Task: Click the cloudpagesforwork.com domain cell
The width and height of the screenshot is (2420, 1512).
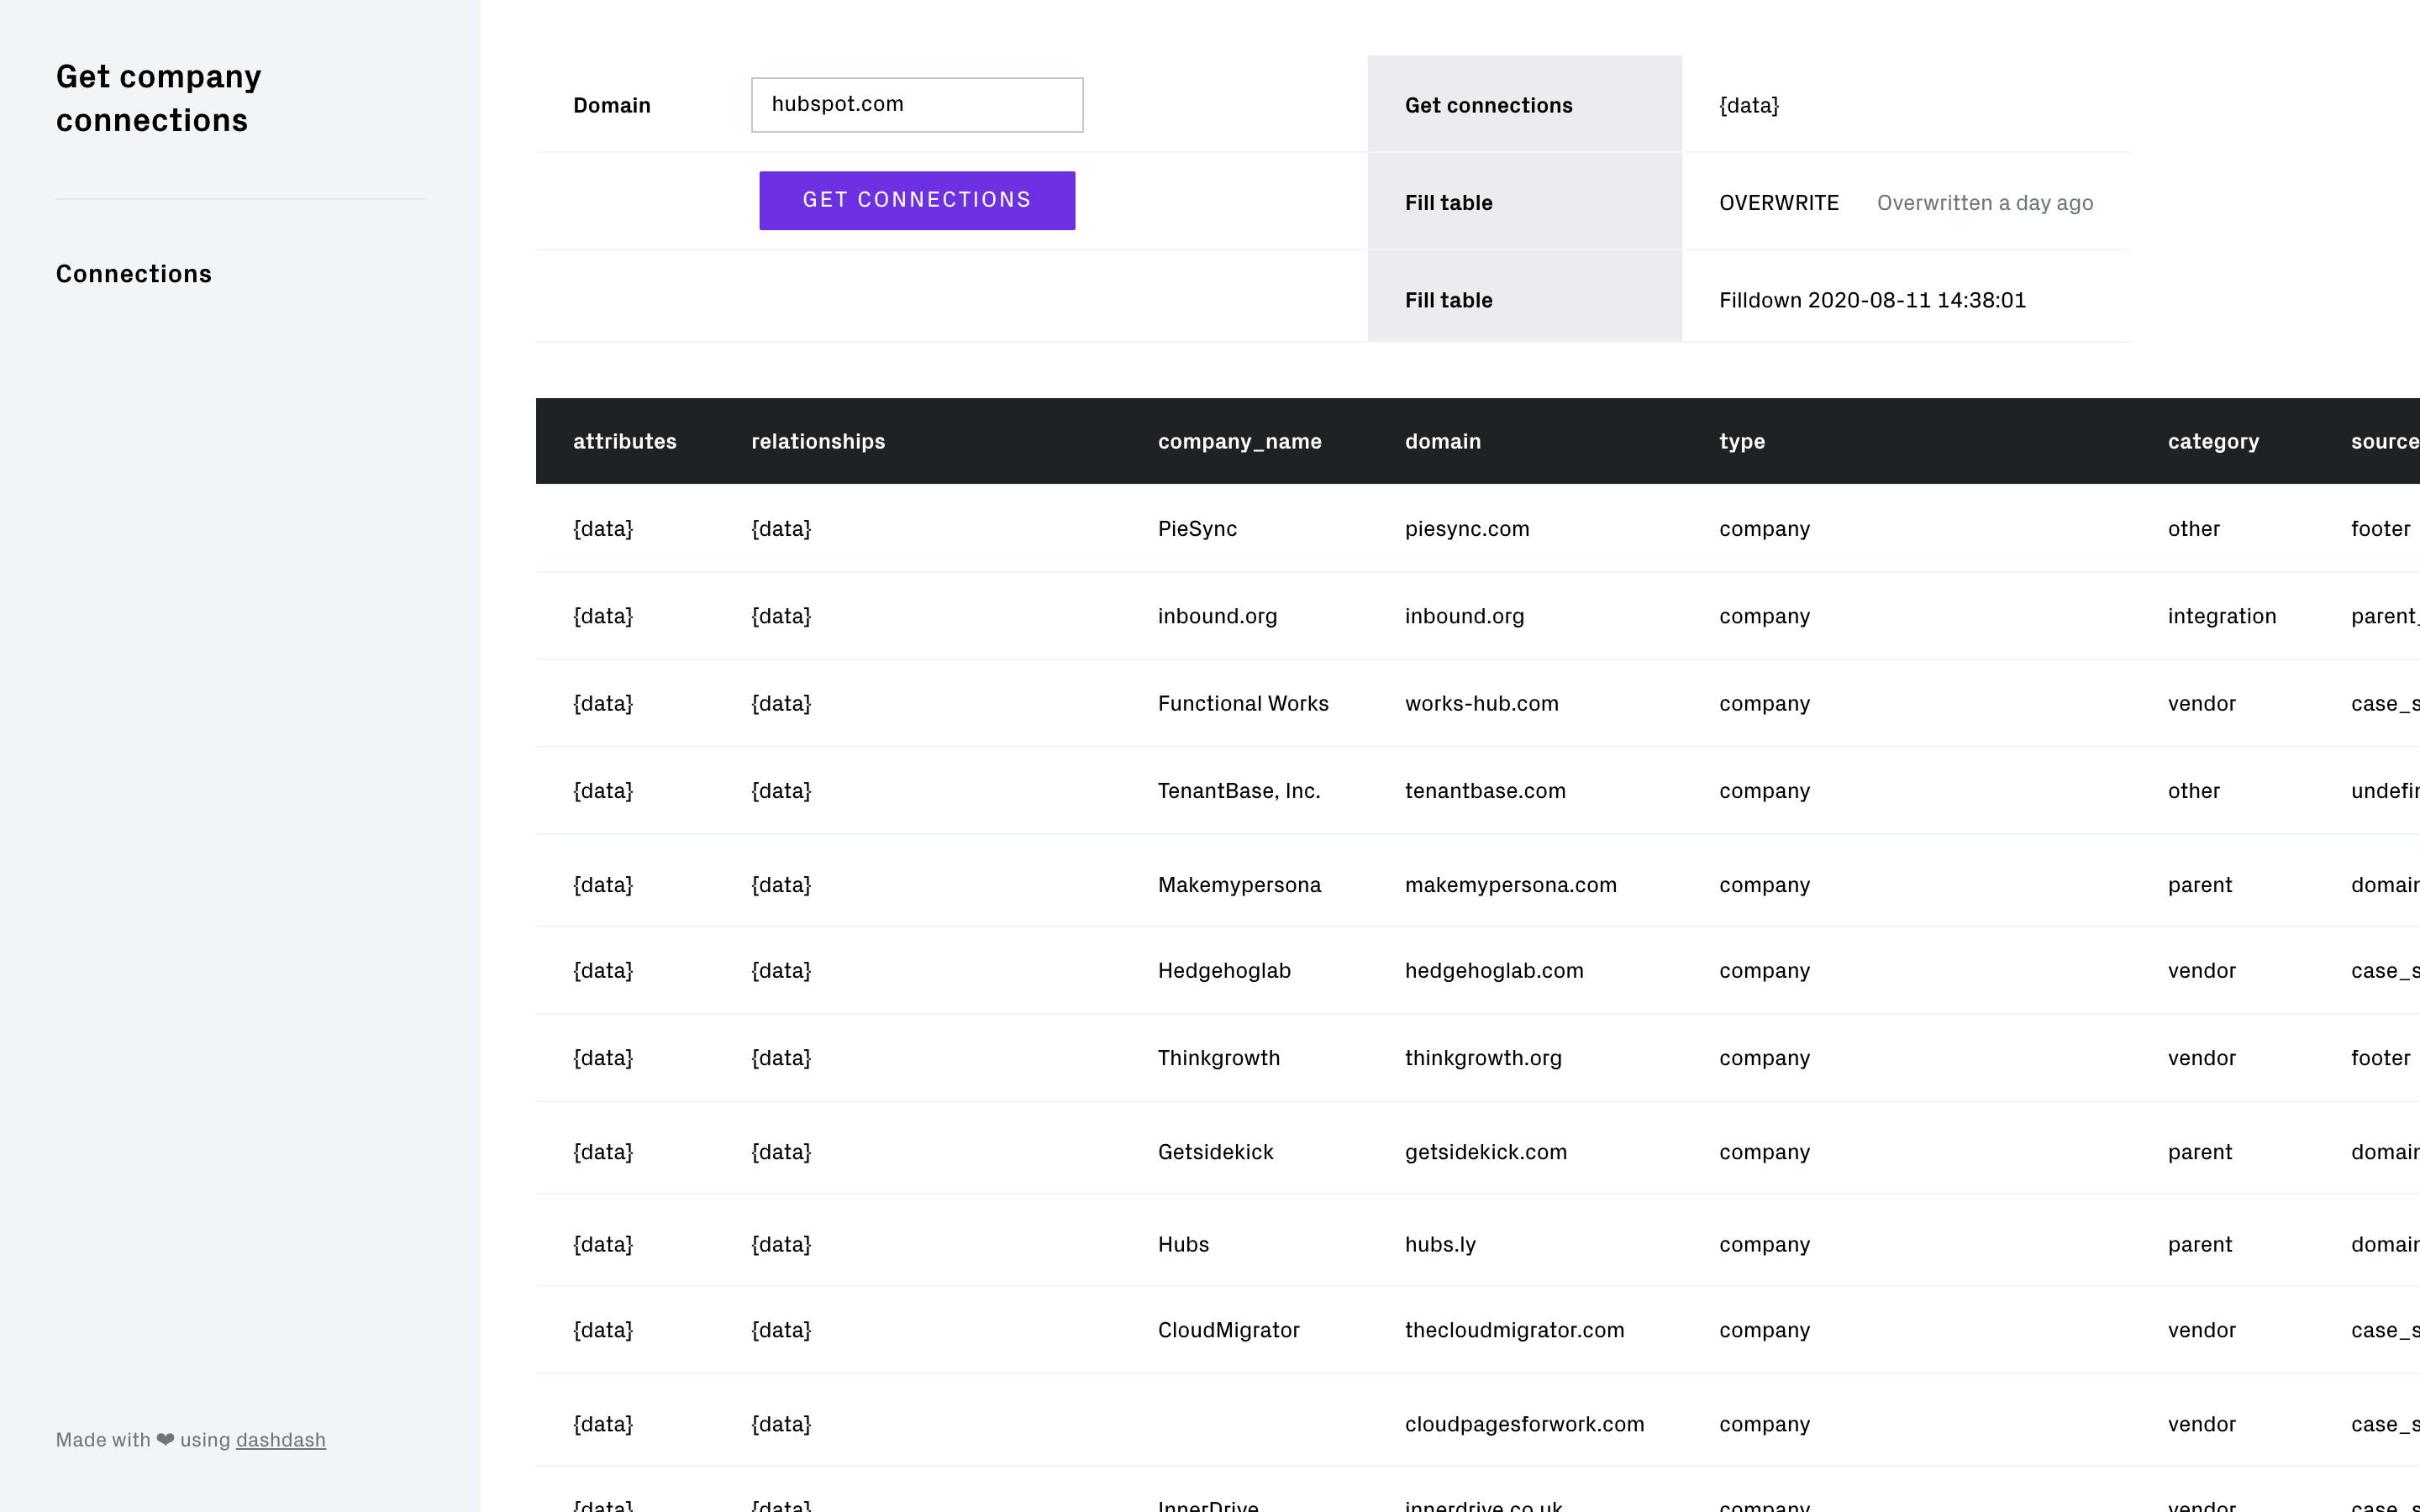Action: pos(1524,1424)
